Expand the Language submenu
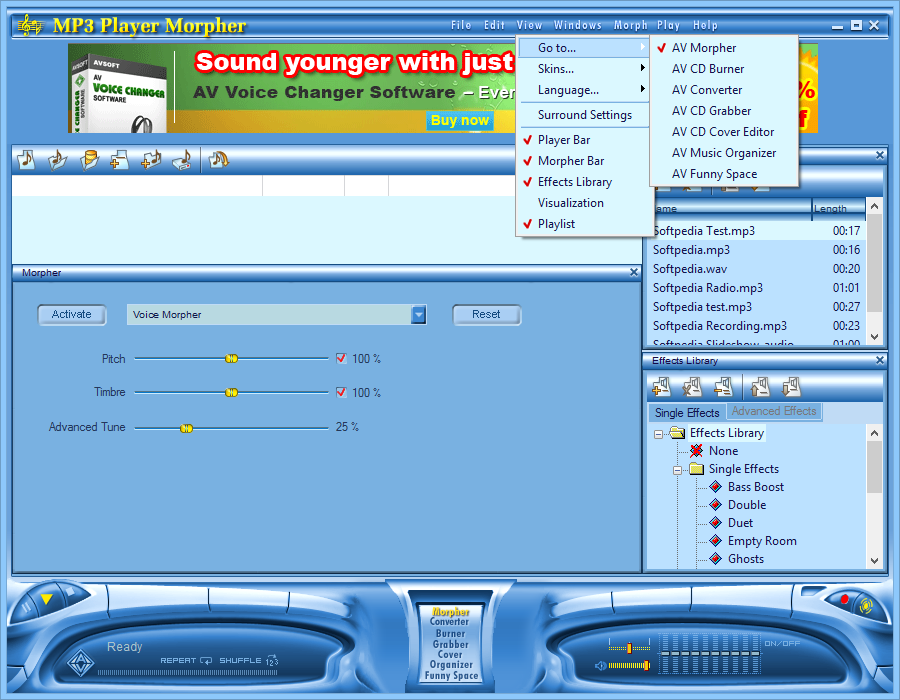The image size is (900, 700). pyautogui.click(x=585, y=90)
